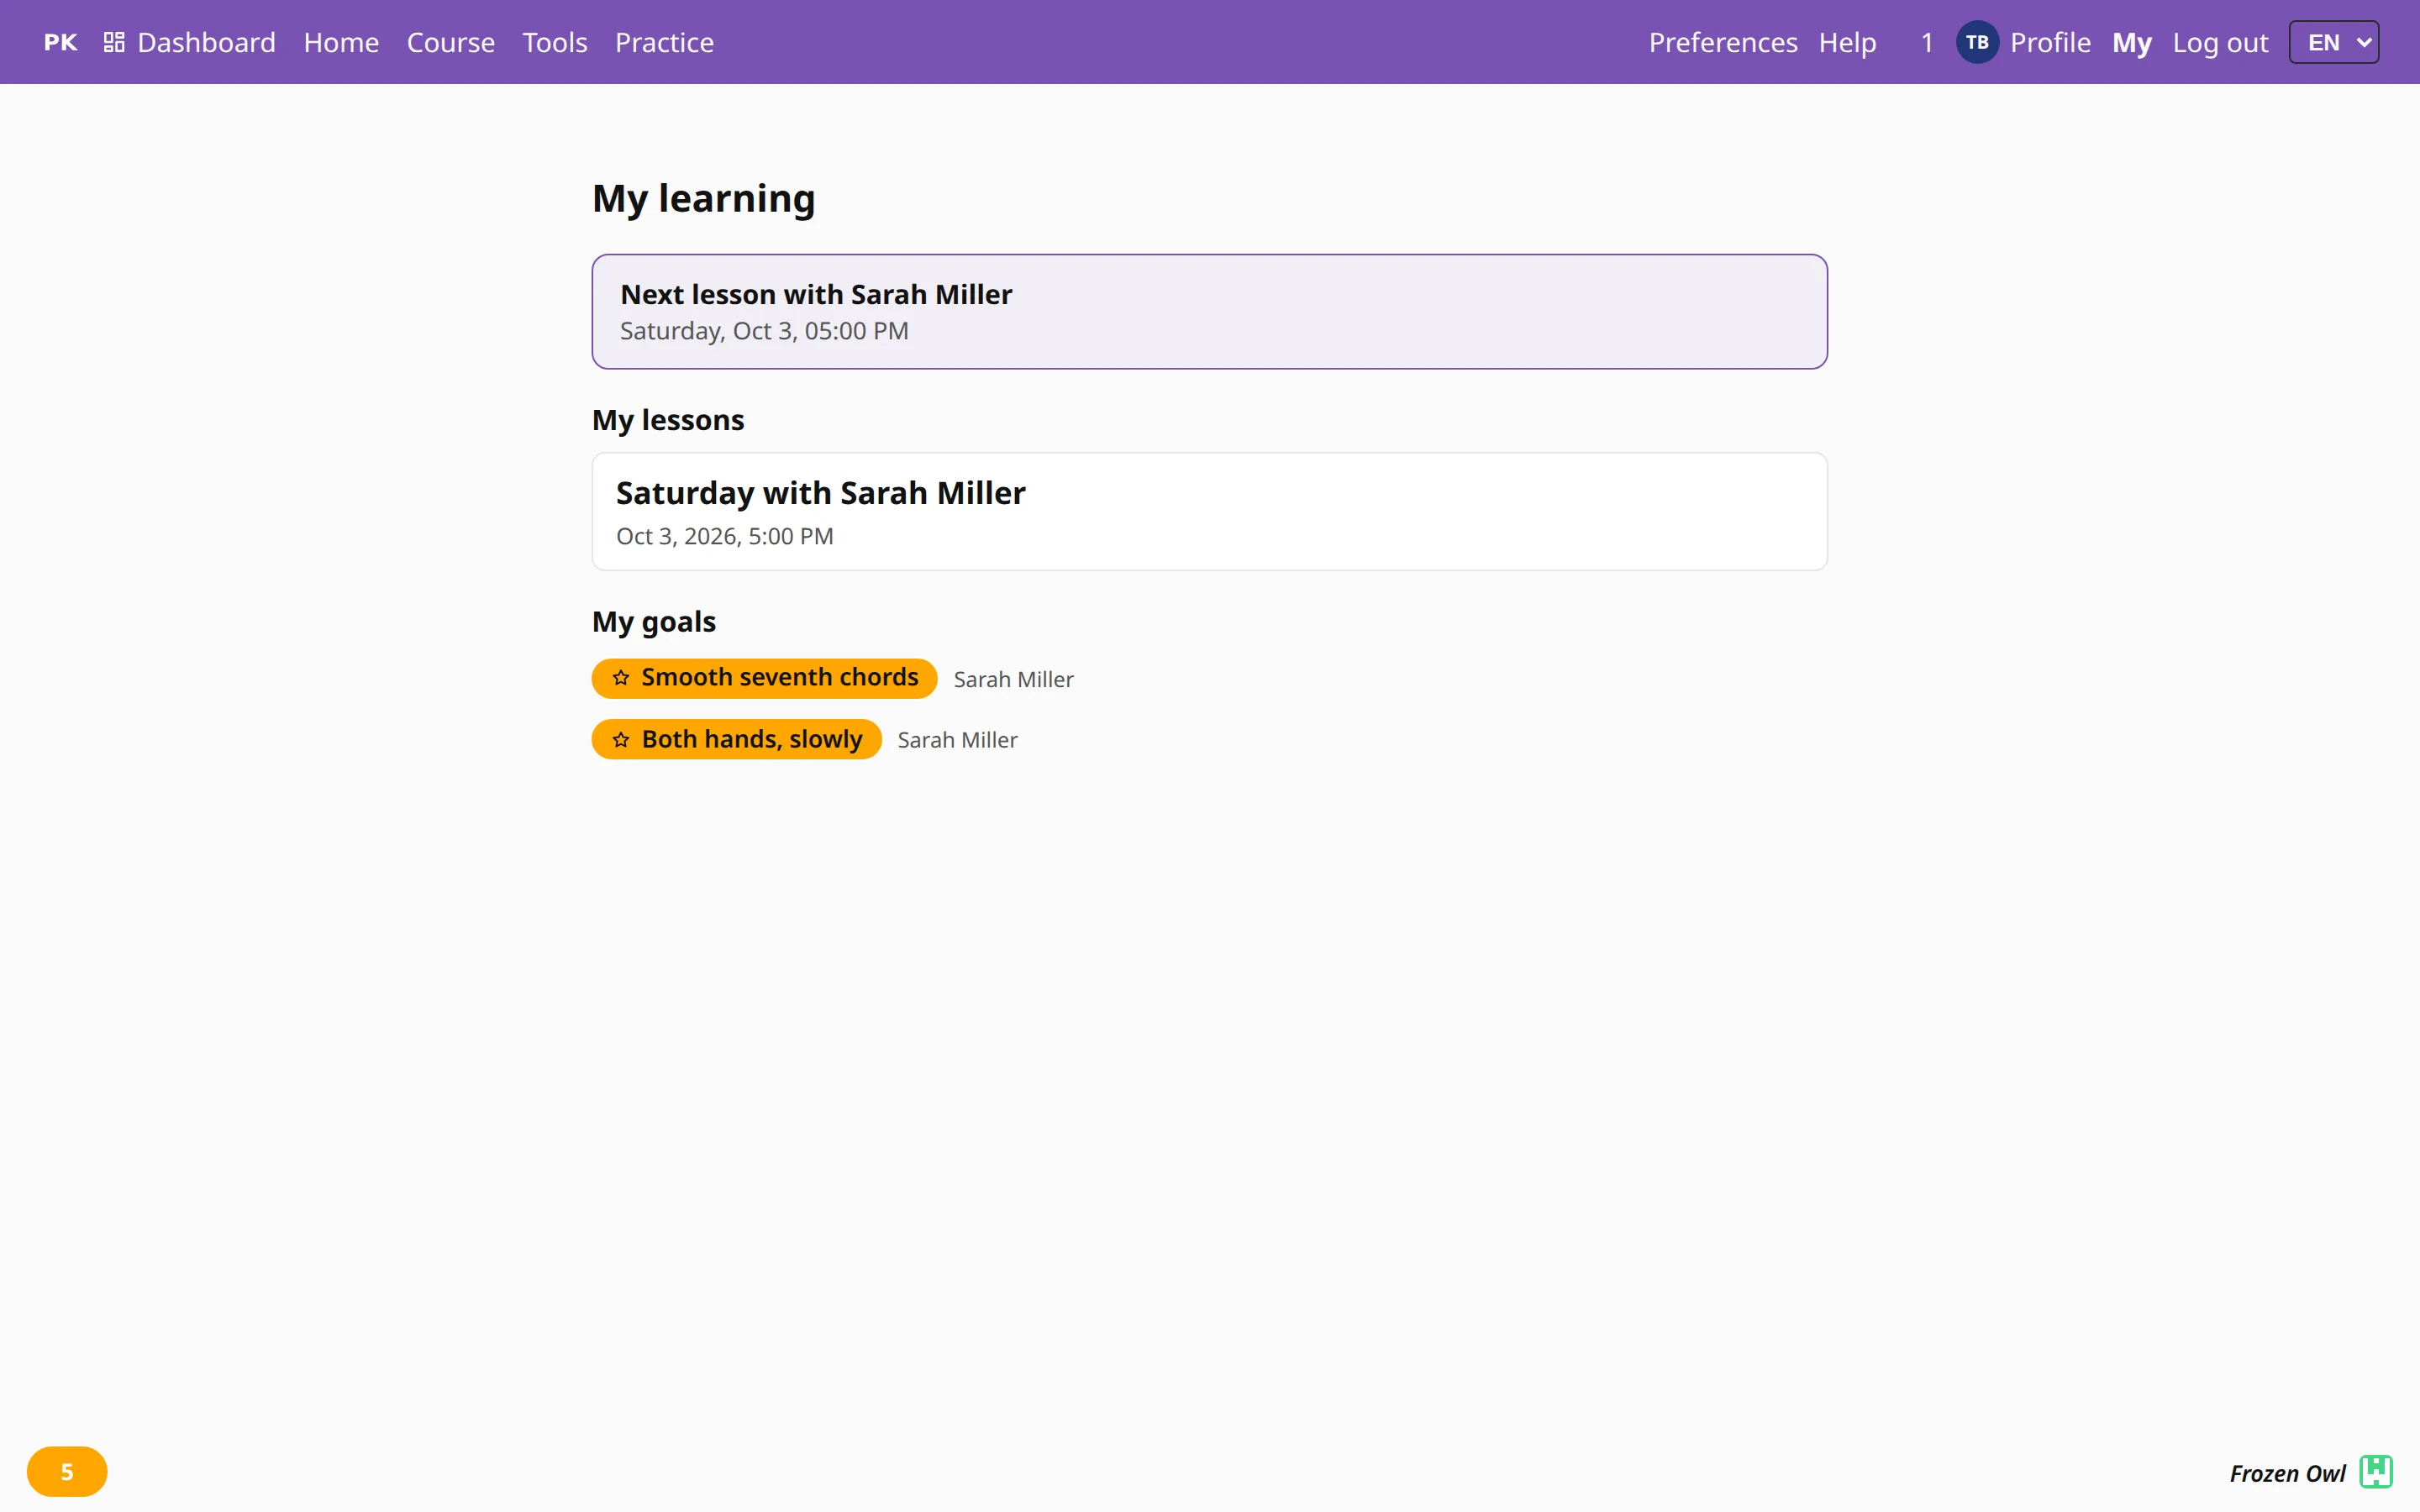Open the Help link

click(x=1847, y=42)
